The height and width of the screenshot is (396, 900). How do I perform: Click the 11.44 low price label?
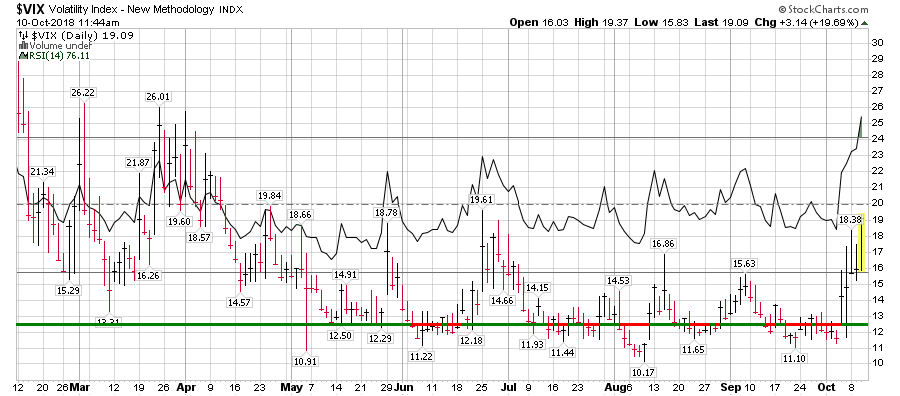point(561,352)
